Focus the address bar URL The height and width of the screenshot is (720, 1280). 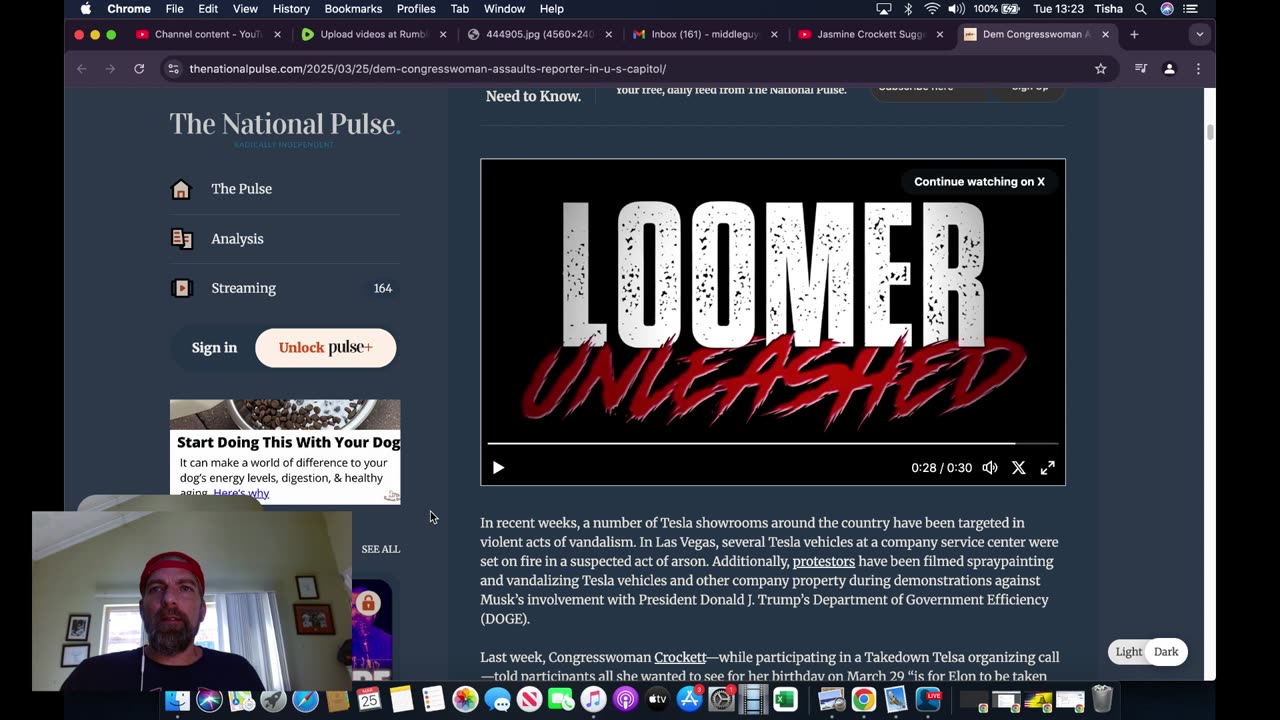click(x=427, y=69)
